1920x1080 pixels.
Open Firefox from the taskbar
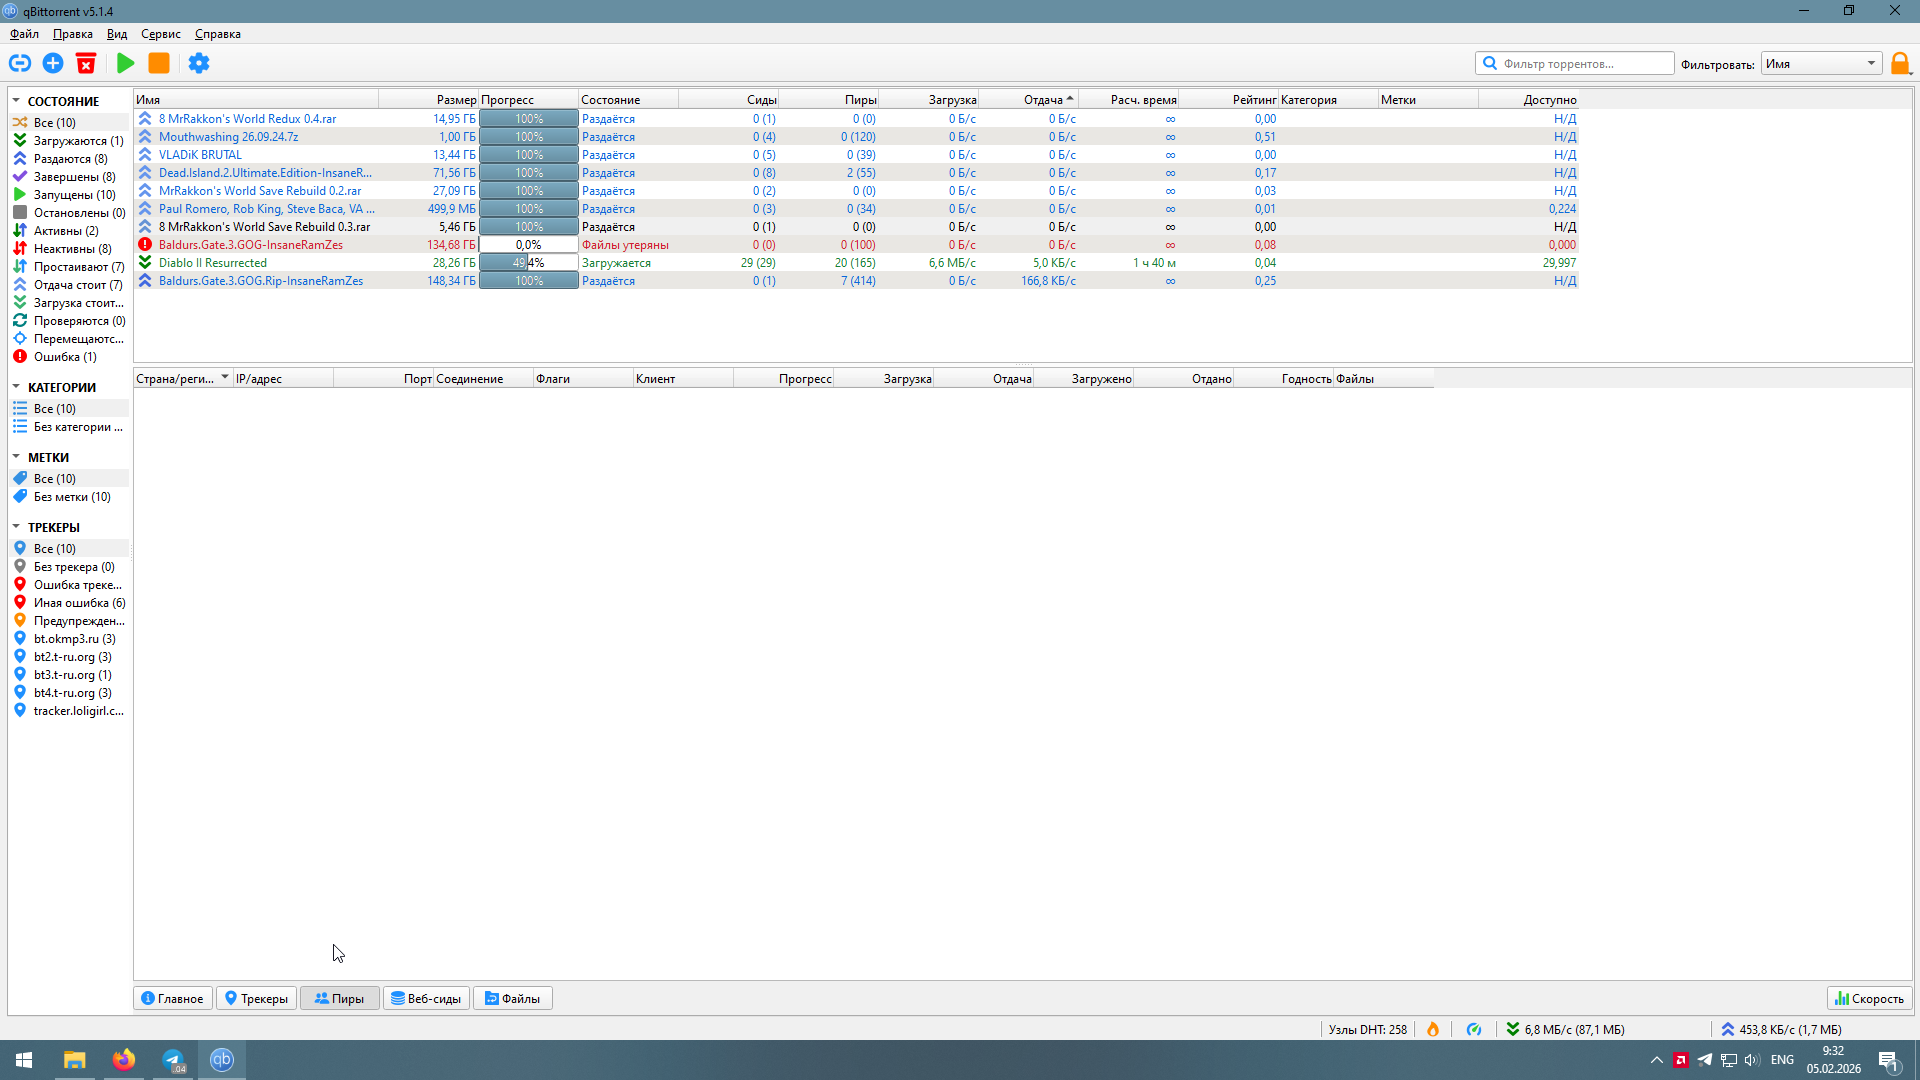124,1060
